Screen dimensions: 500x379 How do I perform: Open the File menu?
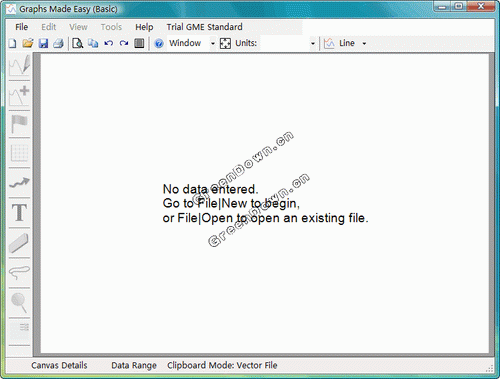22,27
